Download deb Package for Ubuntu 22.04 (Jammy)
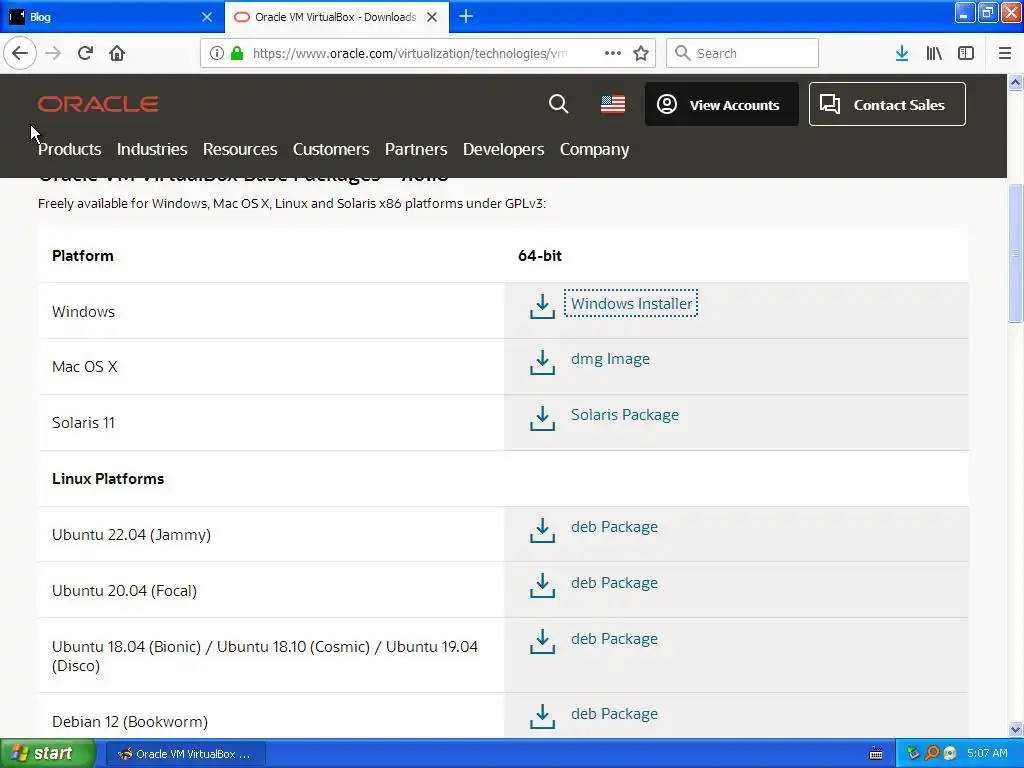 pyautogui.click(x=614, y=527)
